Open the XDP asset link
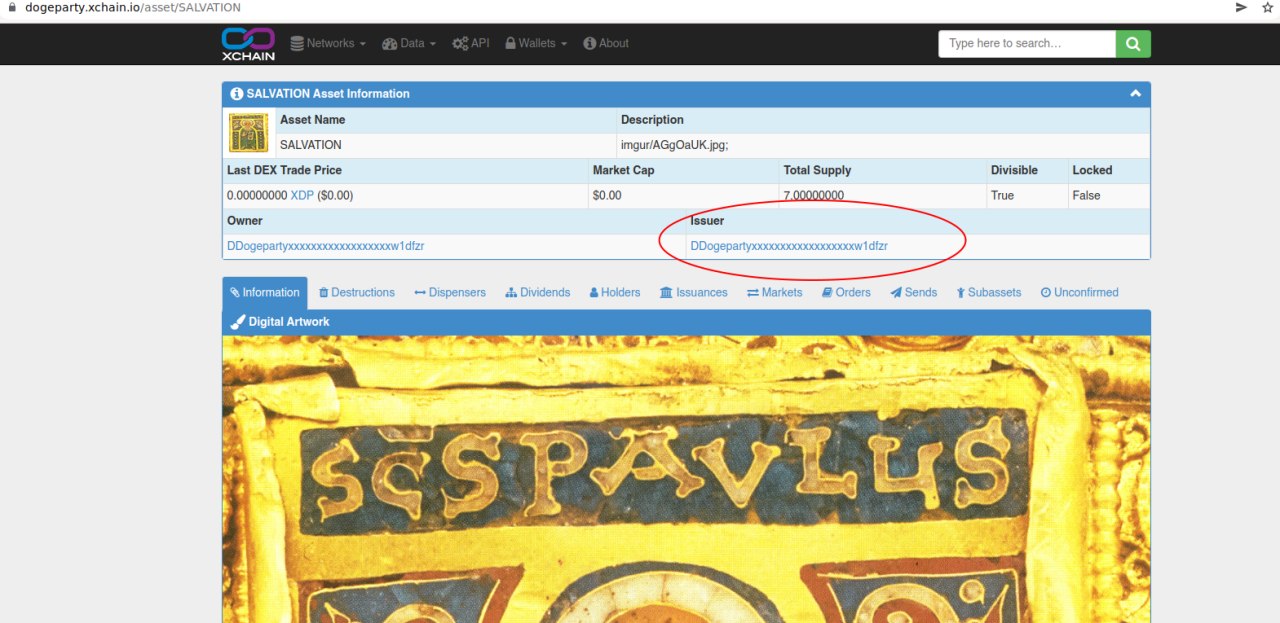 [302, 195]
